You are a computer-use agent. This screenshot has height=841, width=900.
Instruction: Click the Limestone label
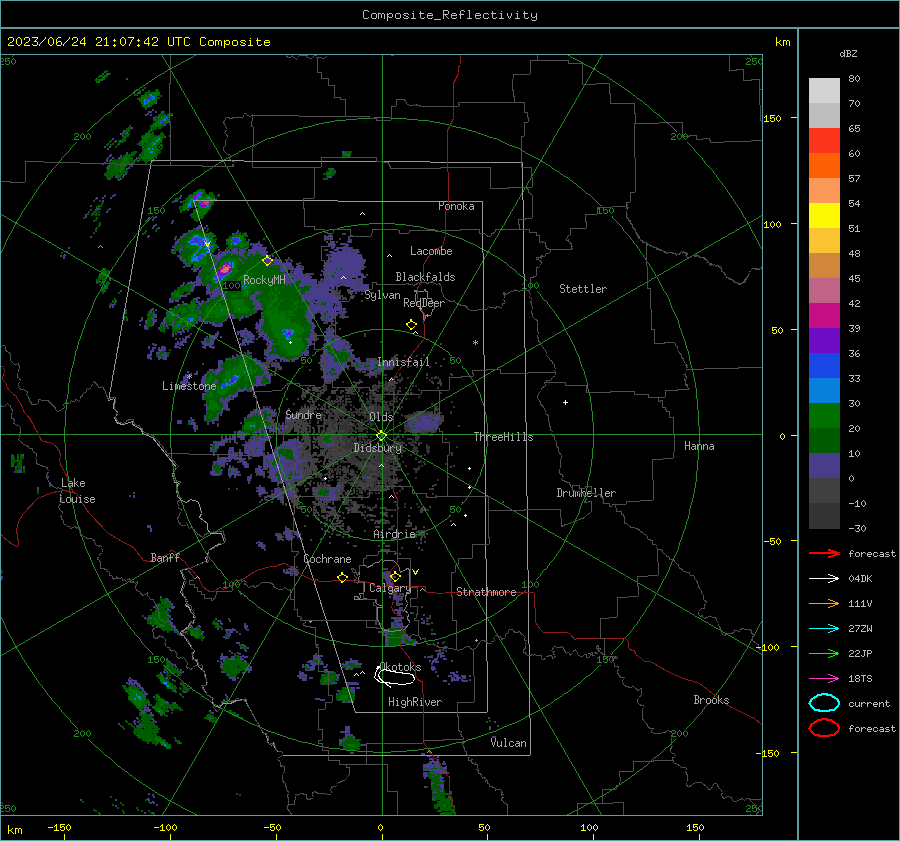point(189,386)
